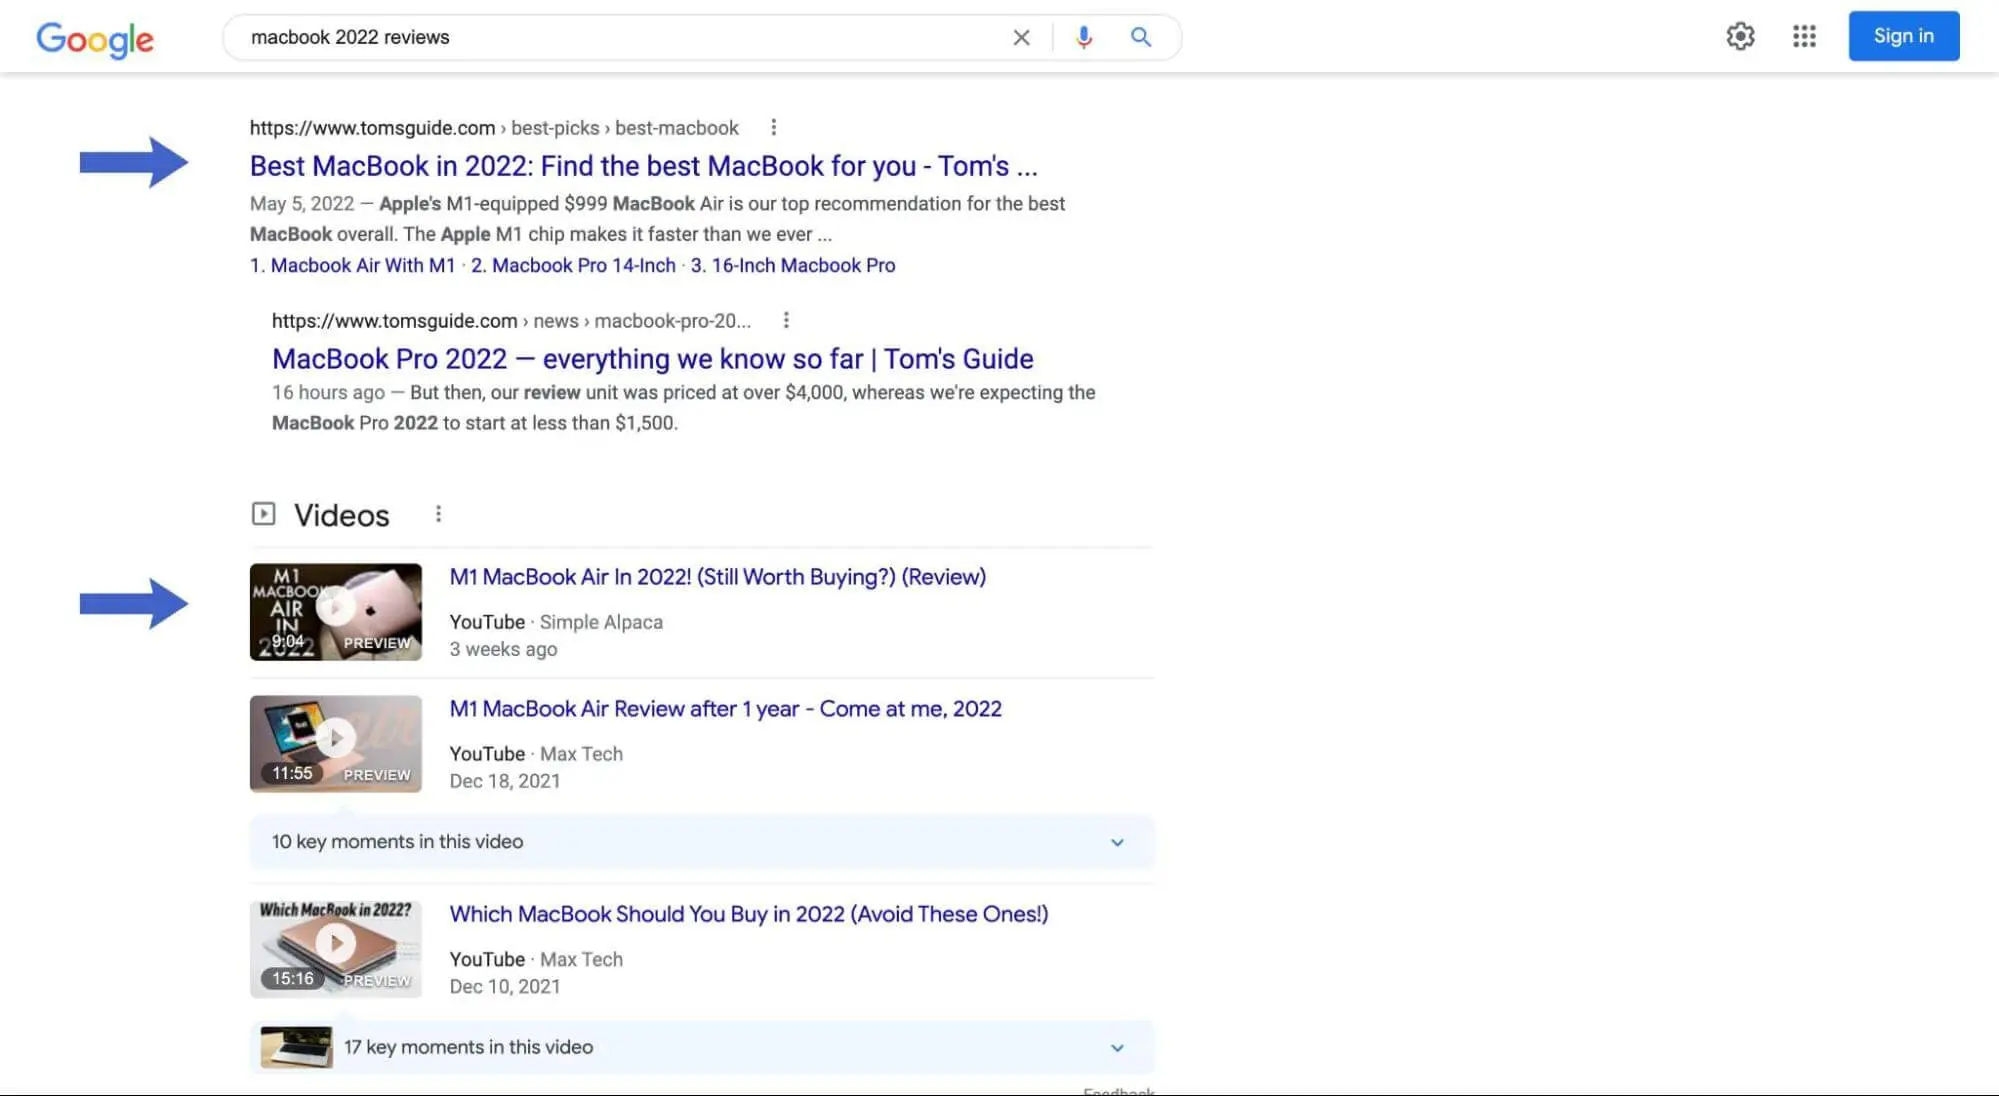
Task: Open Best MacBook in 2022 article
Action: point(643,166)
